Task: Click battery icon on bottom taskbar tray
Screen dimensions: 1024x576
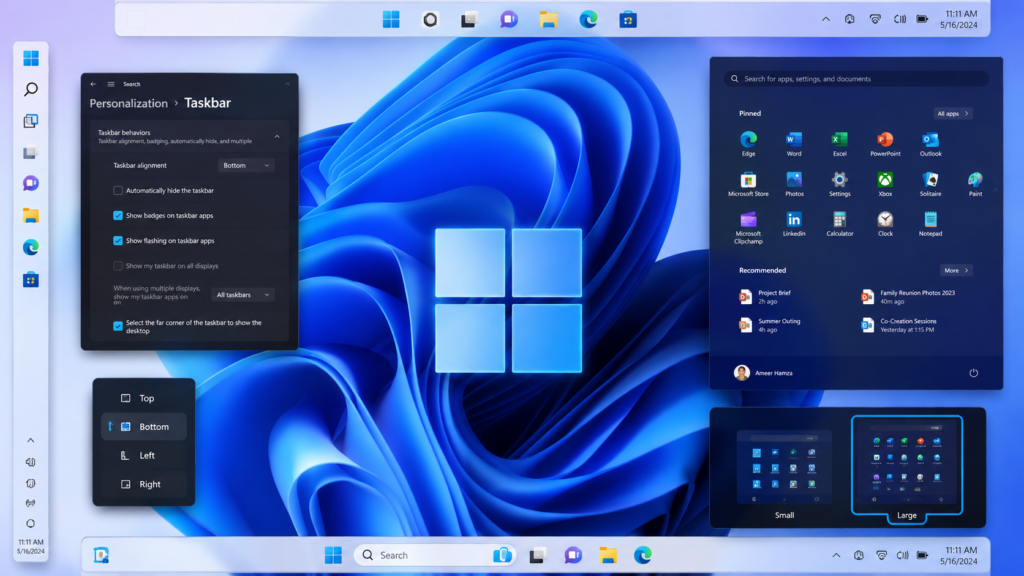Action: (922, 555)
